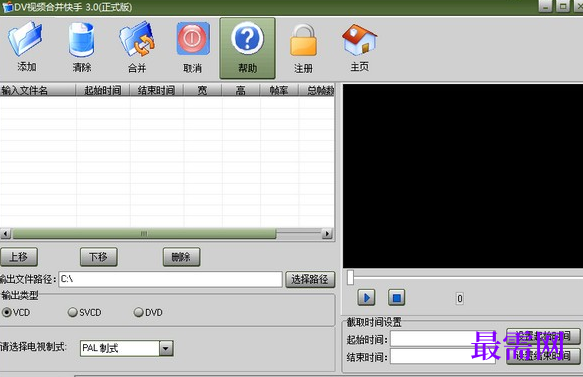The height and width of the screenshot is (377, 583).
Task: Click the 结束时间 column header
Action: point(157,90)
